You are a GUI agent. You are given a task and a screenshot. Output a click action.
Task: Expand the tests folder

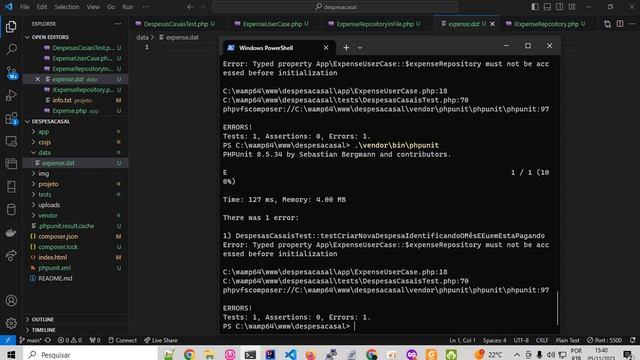tap(45, 194)
